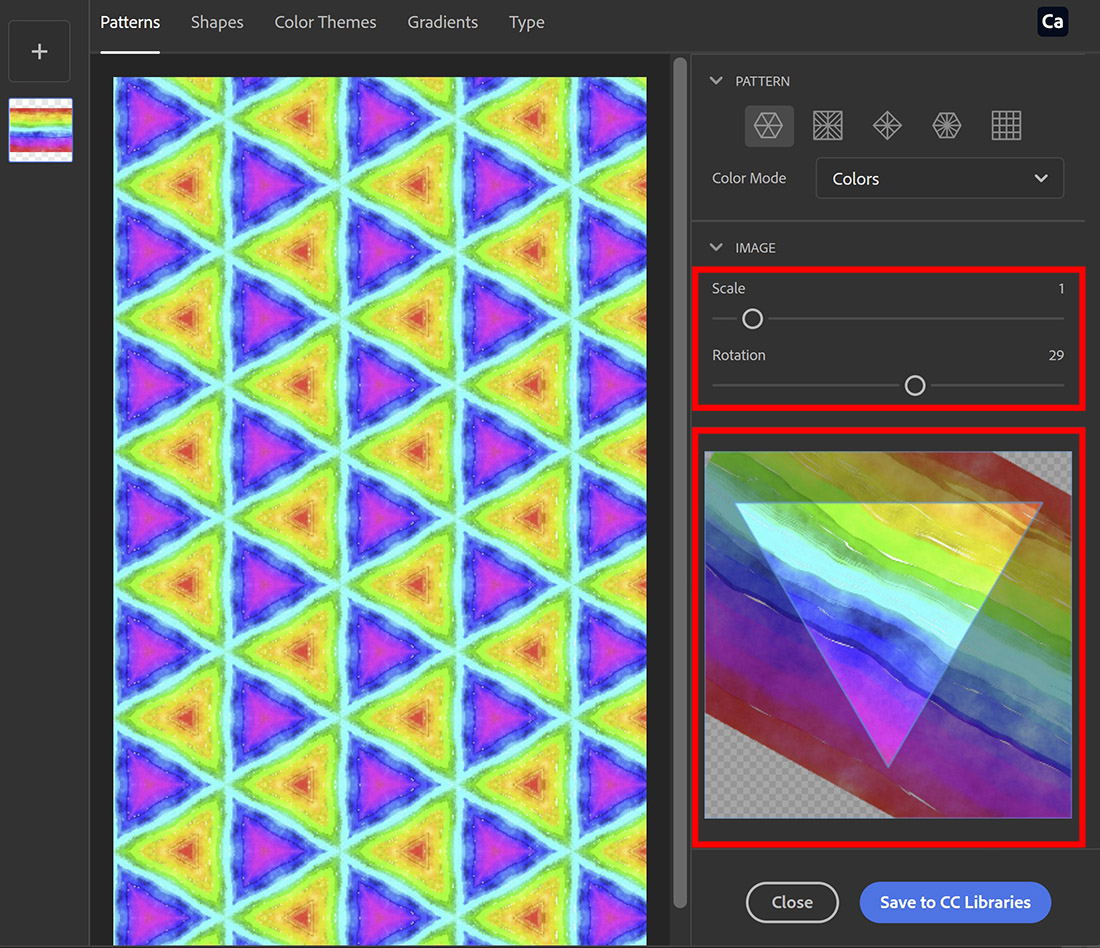Select the Patterns tab
The height and width of the screenshot is (948, 1100).
pos(130,22)
